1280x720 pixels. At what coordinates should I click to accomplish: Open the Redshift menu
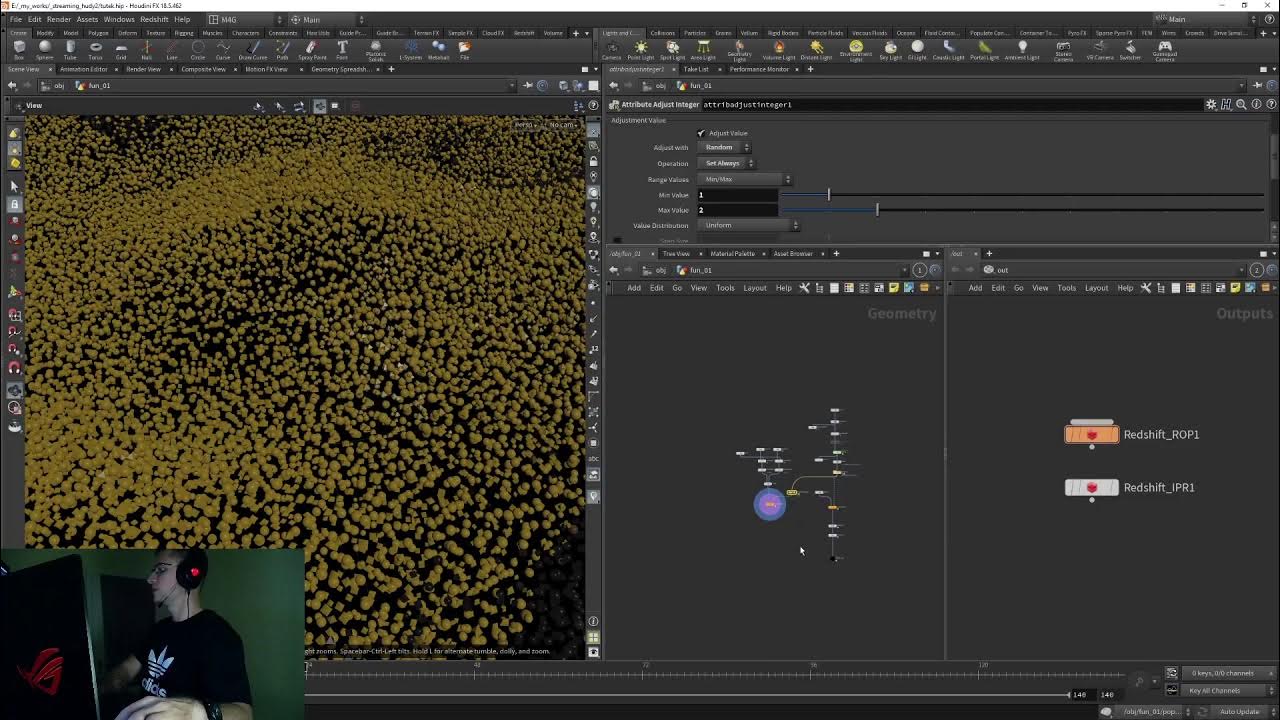pos(154,19)
